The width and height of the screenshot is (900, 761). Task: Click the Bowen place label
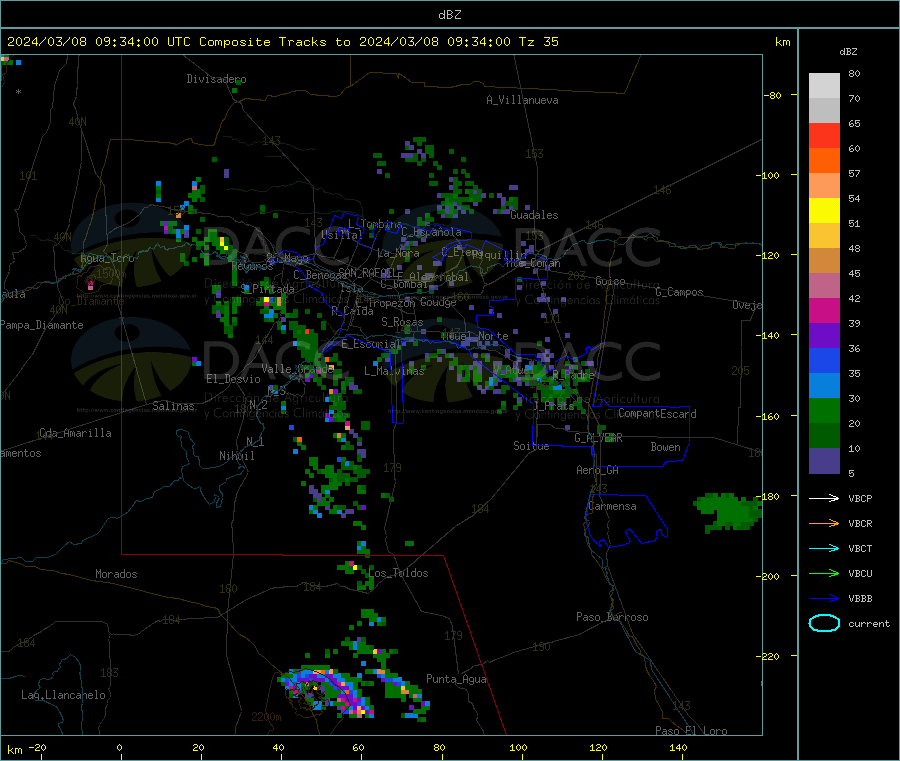[665, 447]
